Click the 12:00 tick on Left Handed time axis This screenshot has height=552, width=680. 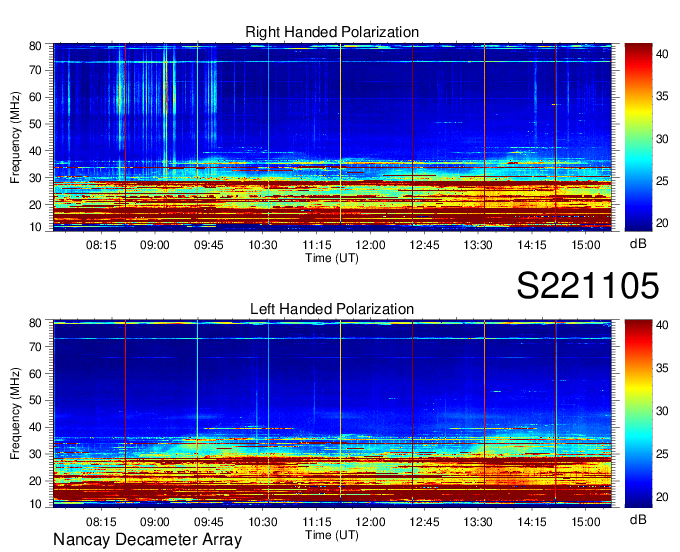point(370,522)
